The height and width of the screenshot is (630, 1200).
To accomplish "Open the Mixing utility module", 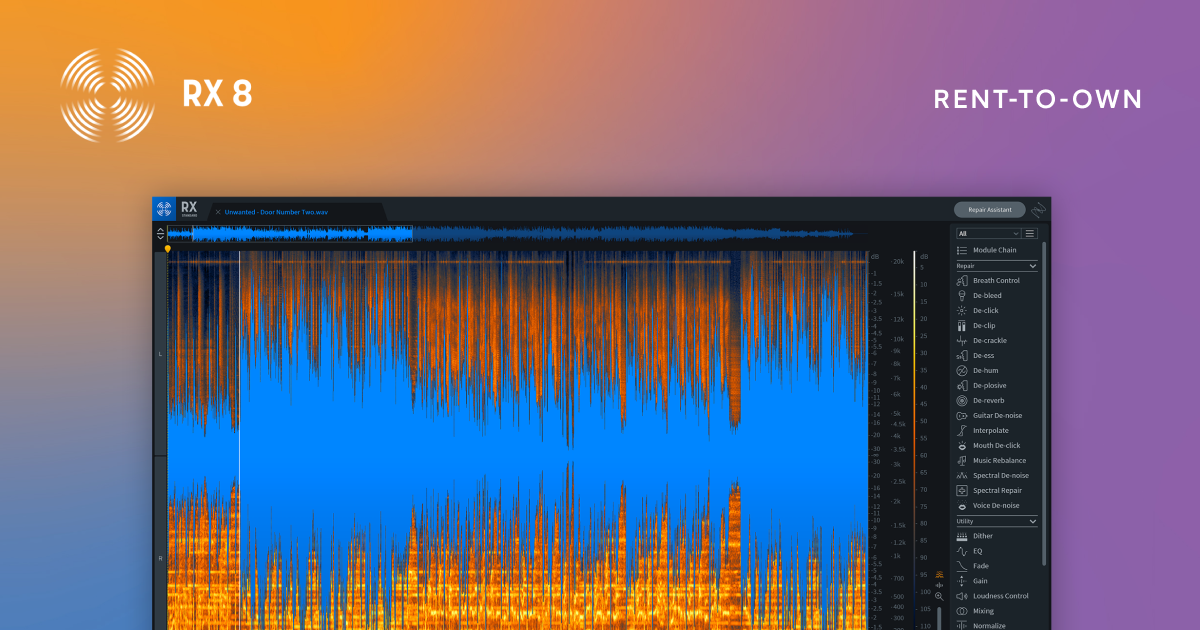I will [975, 611].
